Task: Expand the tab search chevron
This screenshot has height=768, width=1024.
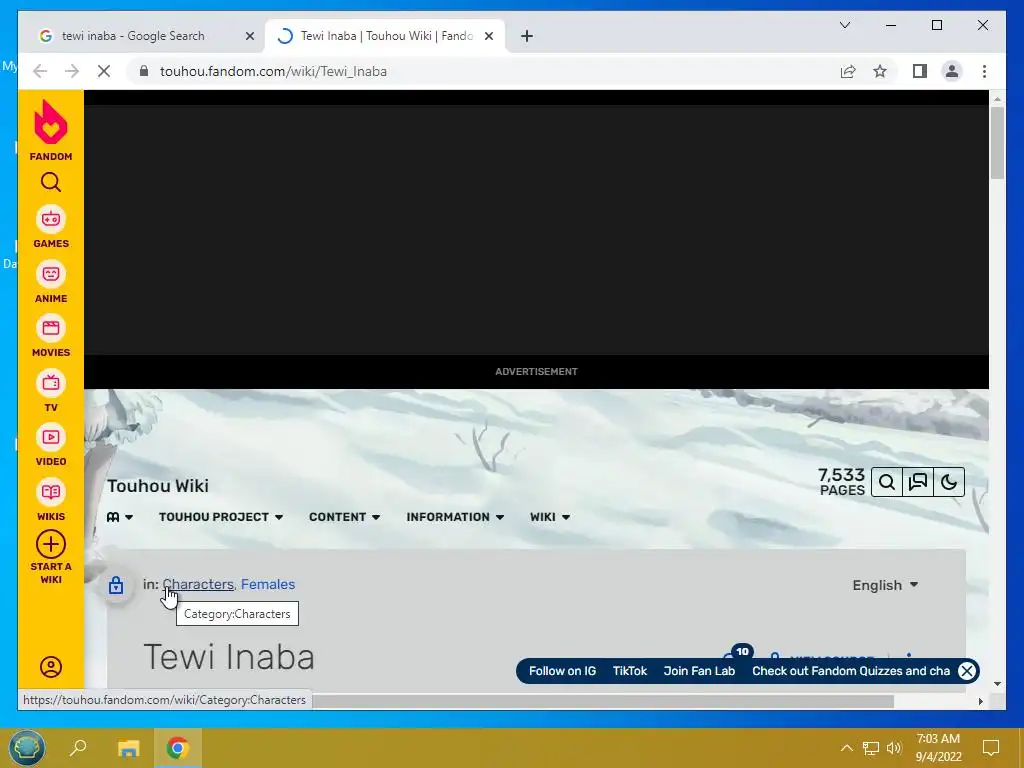Action: pos(844,25)
